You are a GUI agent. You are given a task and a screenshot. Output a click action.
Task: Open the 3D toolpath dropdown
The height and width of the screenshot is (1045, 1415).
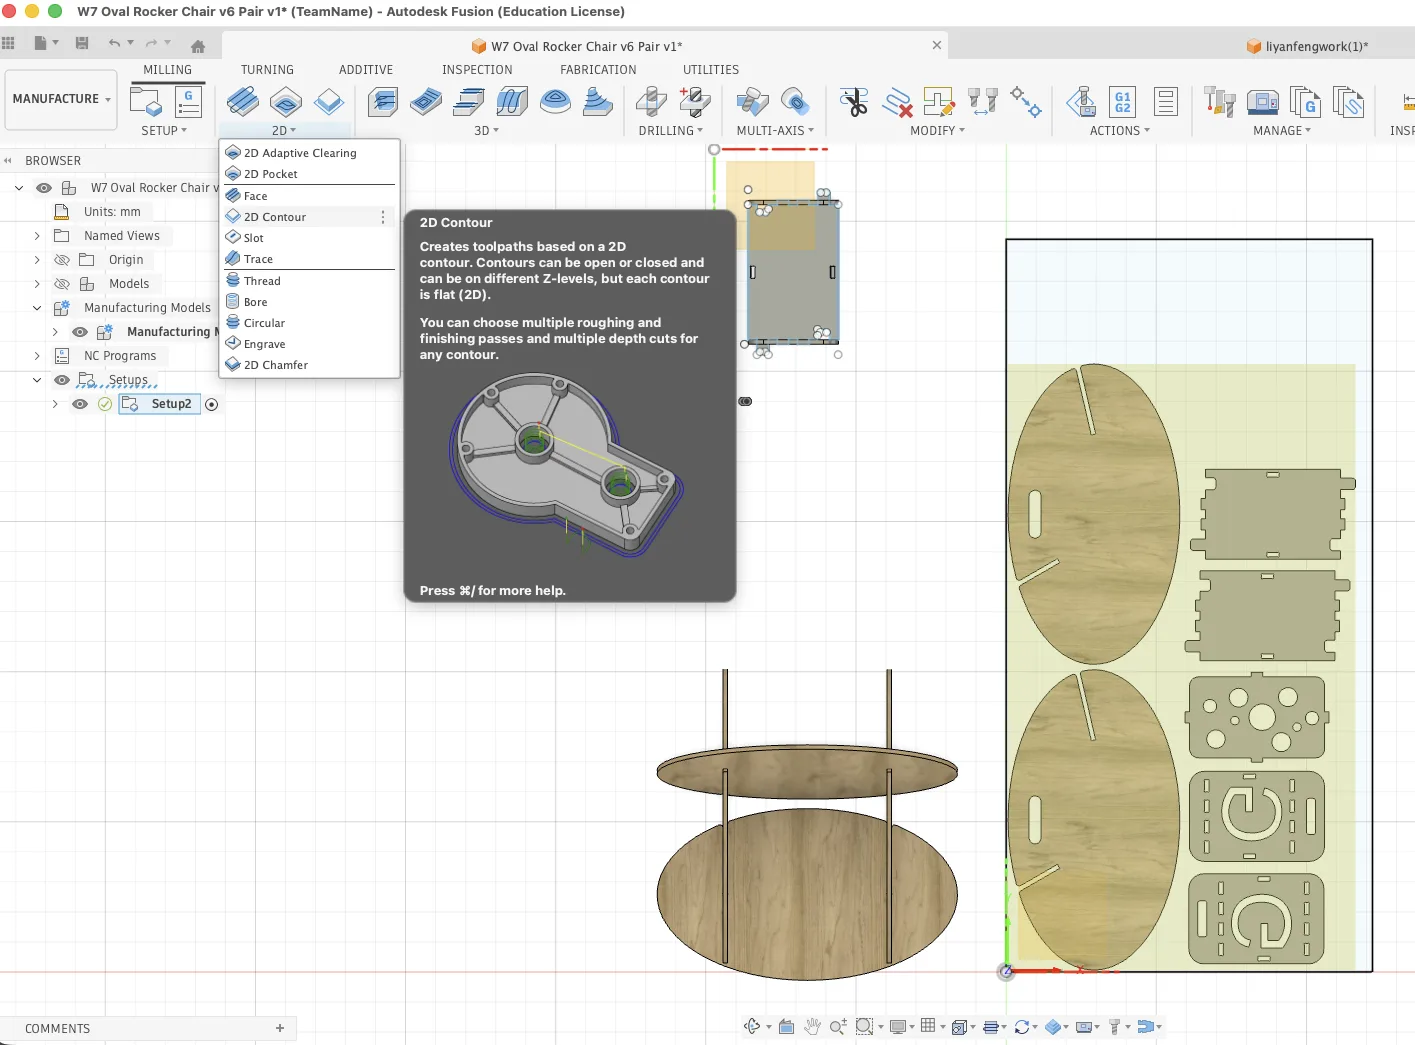tap(484, 130)
